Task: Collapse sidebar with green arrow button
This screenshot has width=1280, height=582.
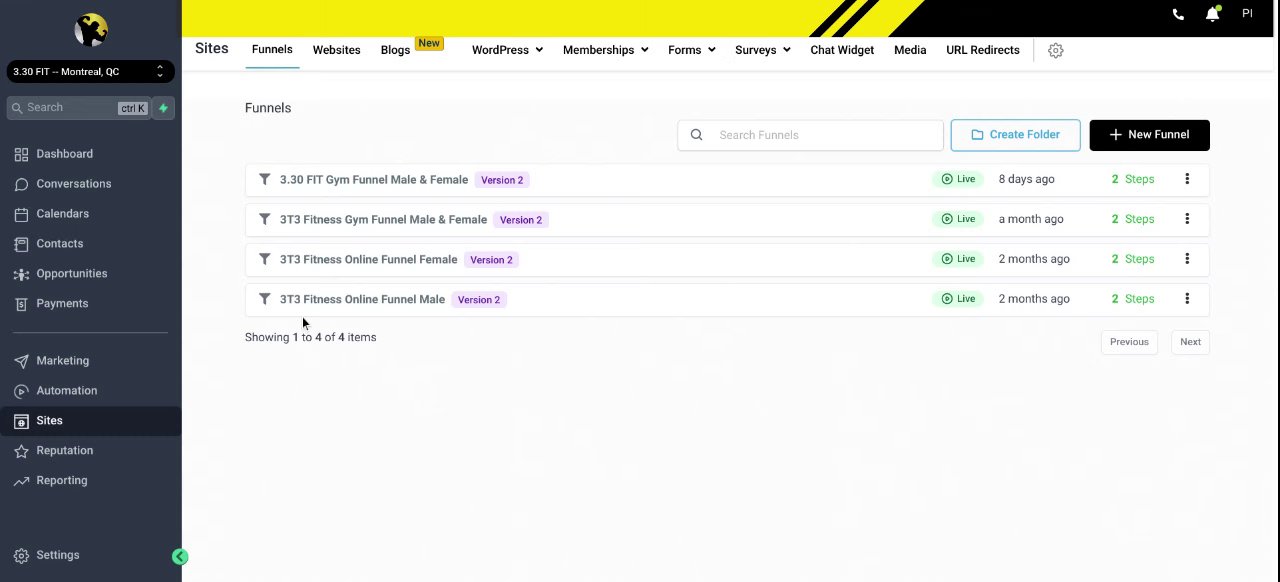Action: click(x=180, y=557)
